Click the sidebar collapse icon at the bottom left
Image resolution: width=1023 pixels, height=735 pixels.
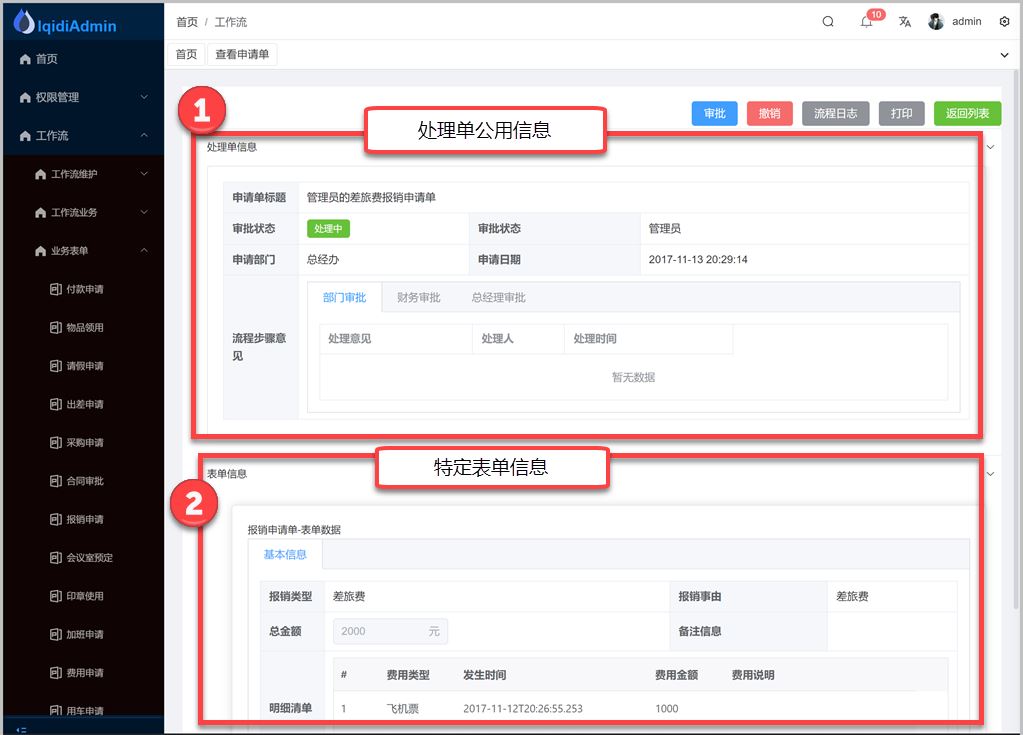[21, 730]
